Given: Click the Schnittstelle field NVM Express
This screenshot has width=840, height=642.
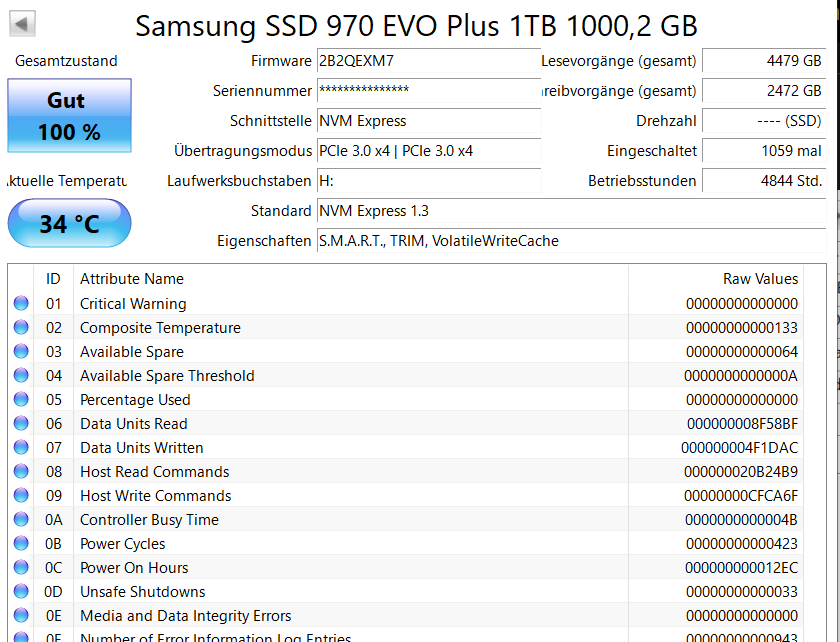Looking at the screenshot, I should point(429,121).
